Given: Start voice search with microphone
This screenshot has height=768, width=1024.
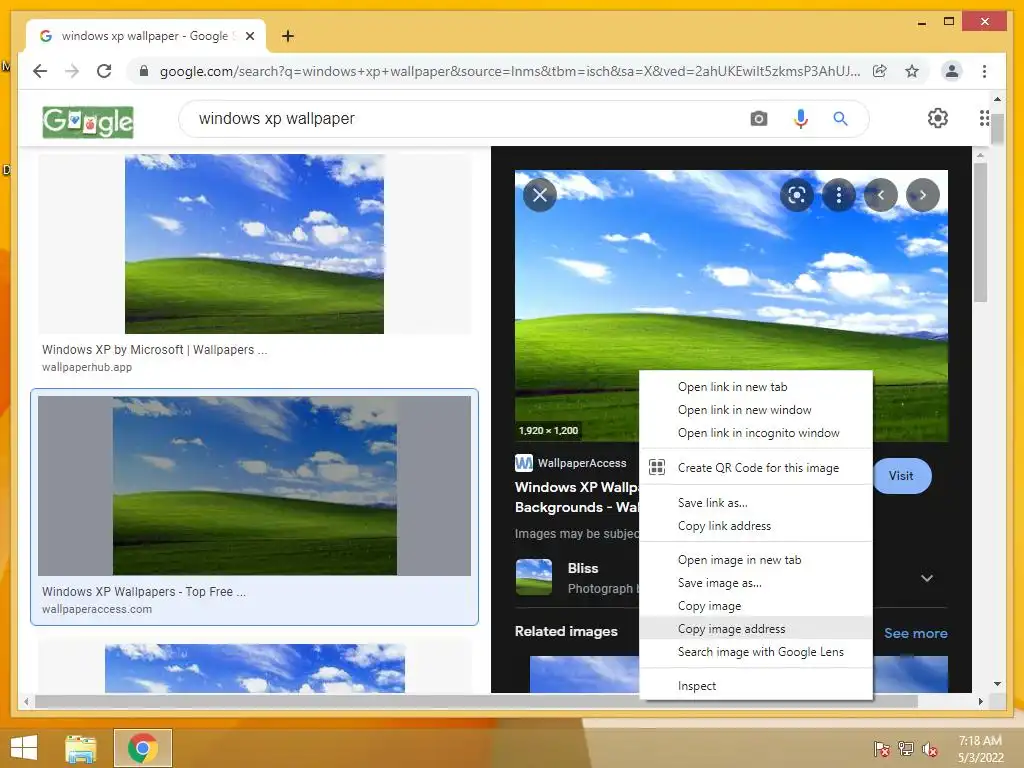Looking at the screenshot, I should coord(801,119).
